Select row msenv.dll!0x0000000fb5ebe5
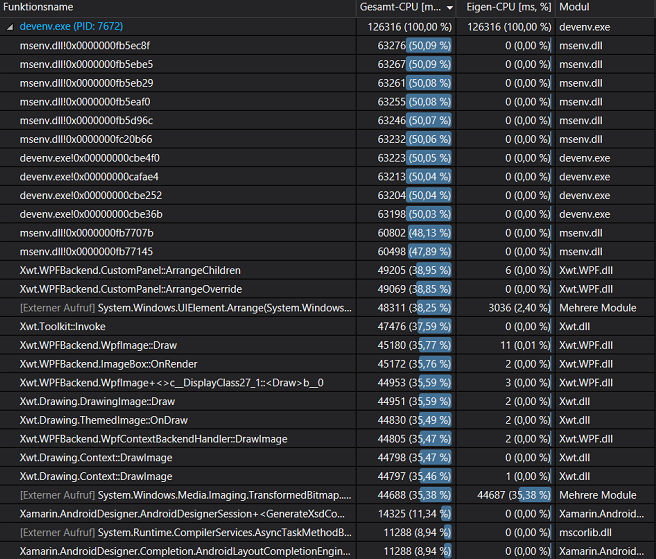Viewport: 656px width, 559px height. tap(328, 64)
